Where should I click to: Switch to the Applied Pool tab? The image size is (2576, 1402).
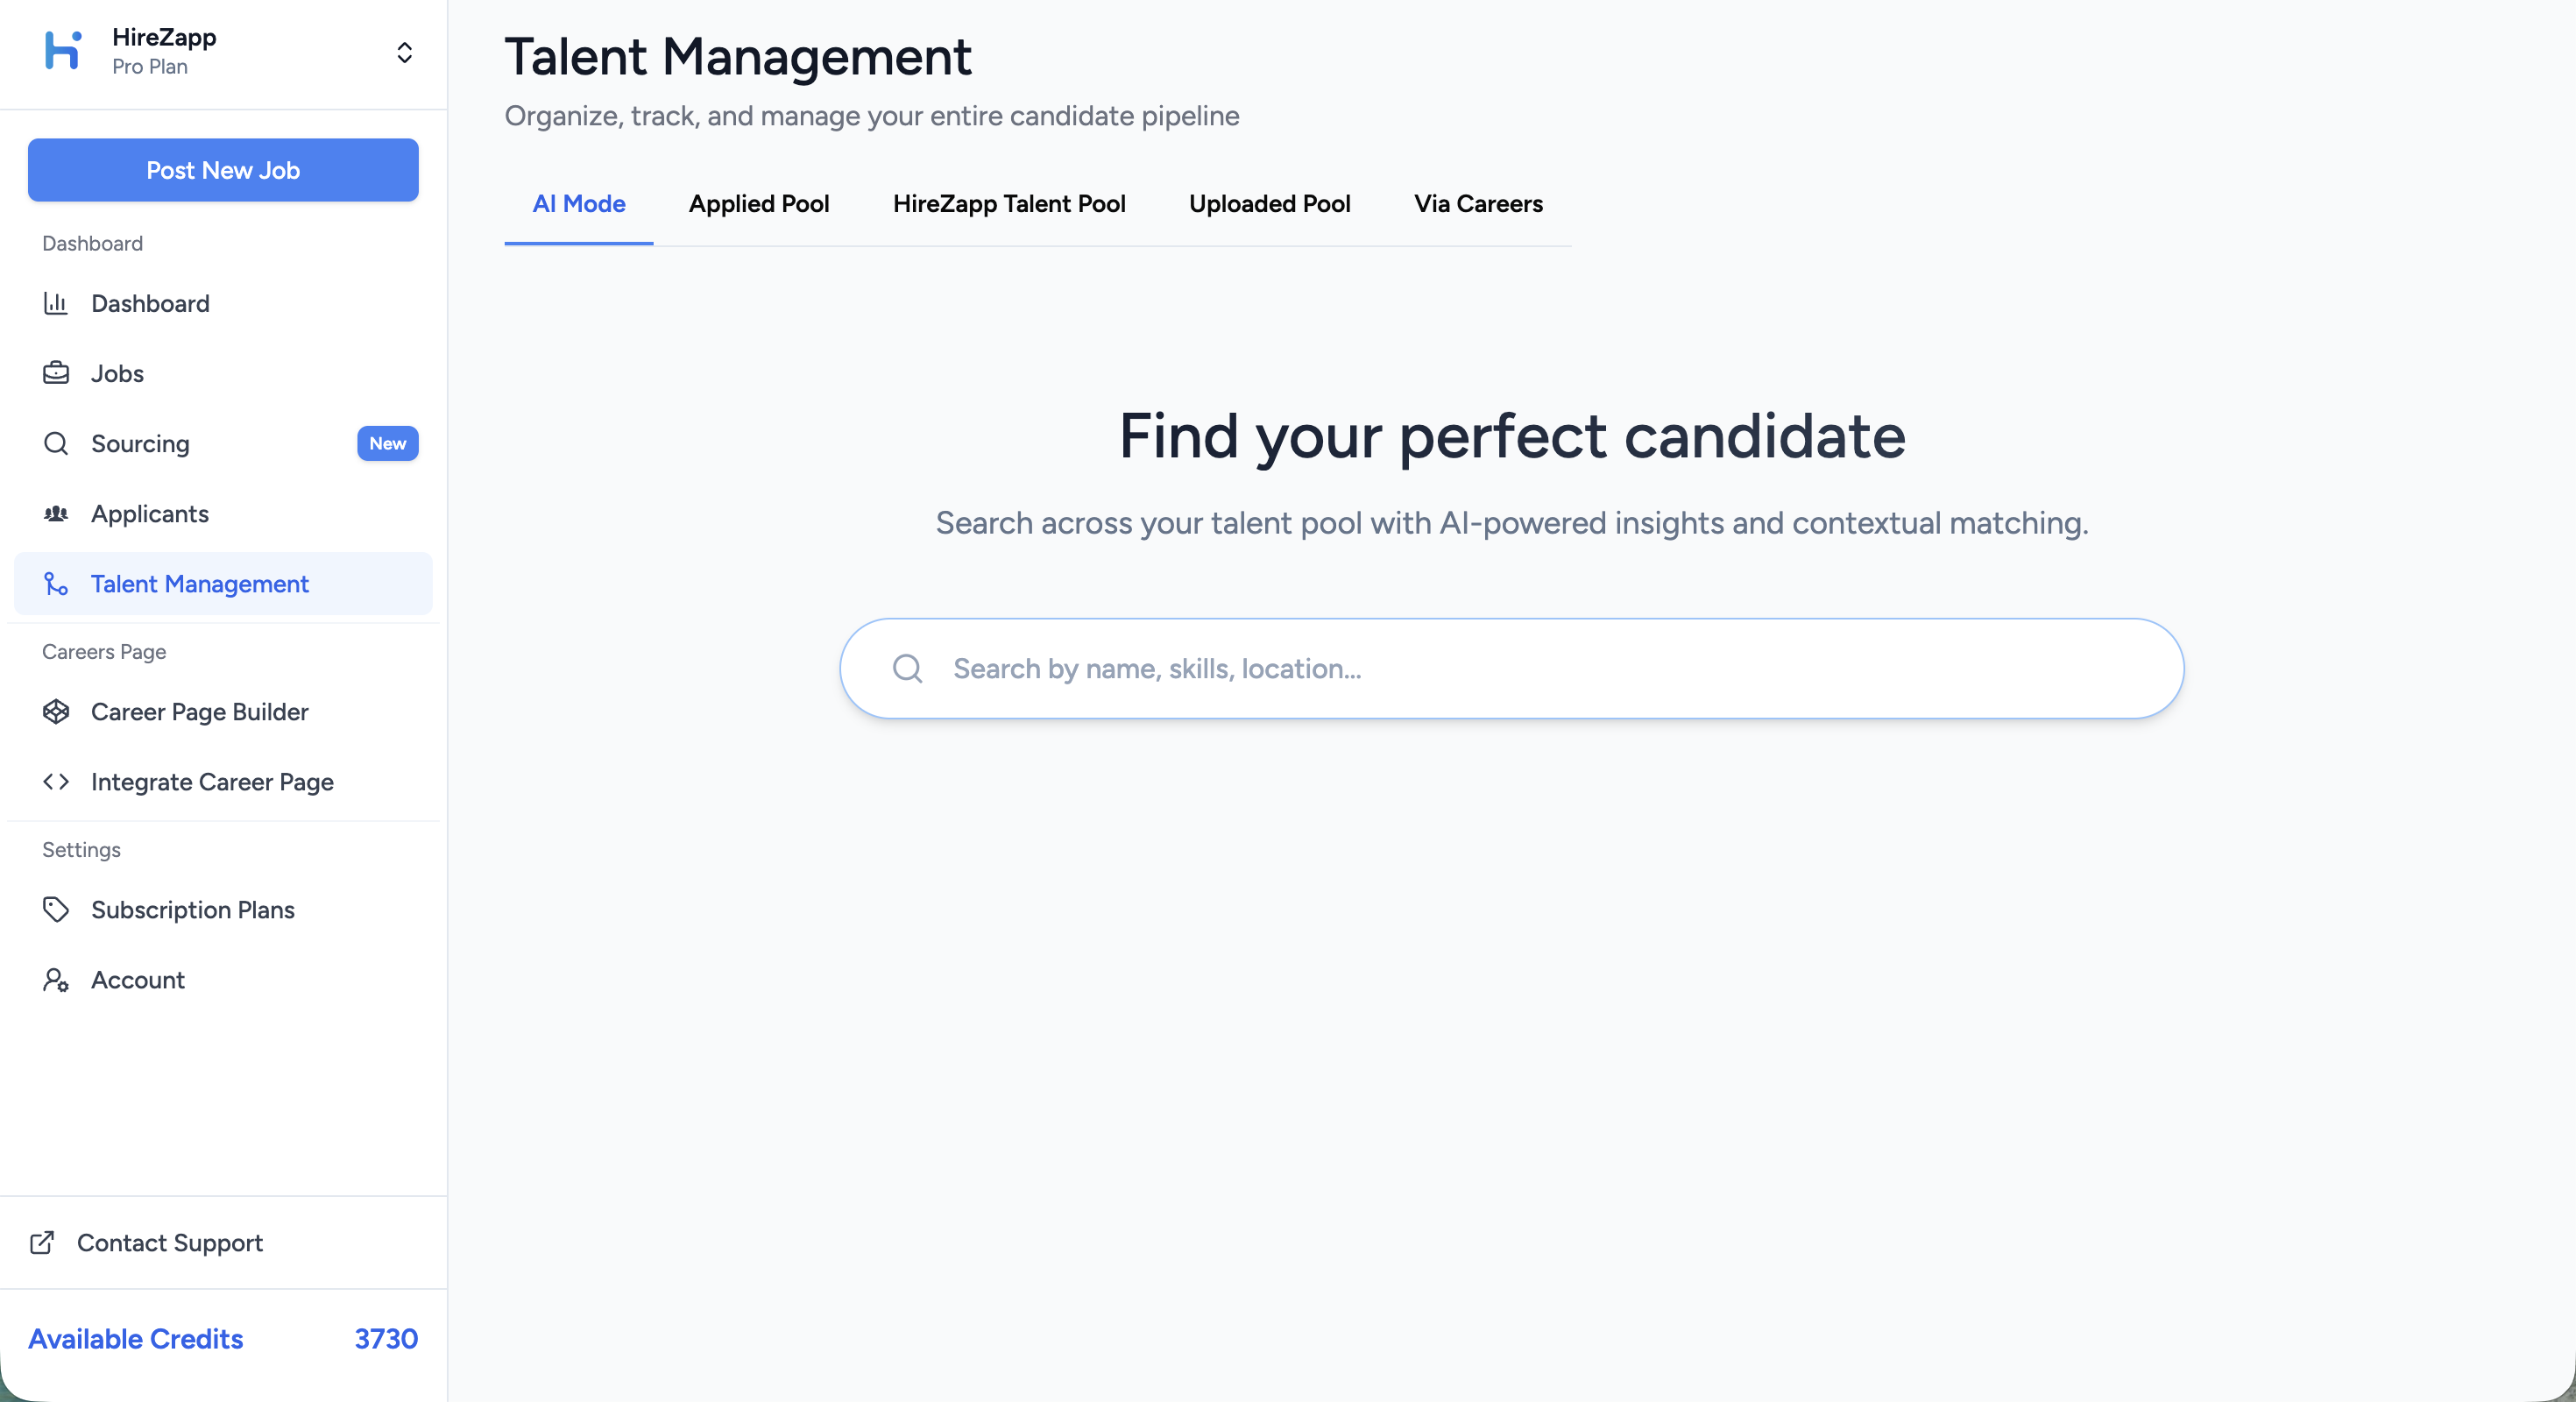click(x=759, y=204)
